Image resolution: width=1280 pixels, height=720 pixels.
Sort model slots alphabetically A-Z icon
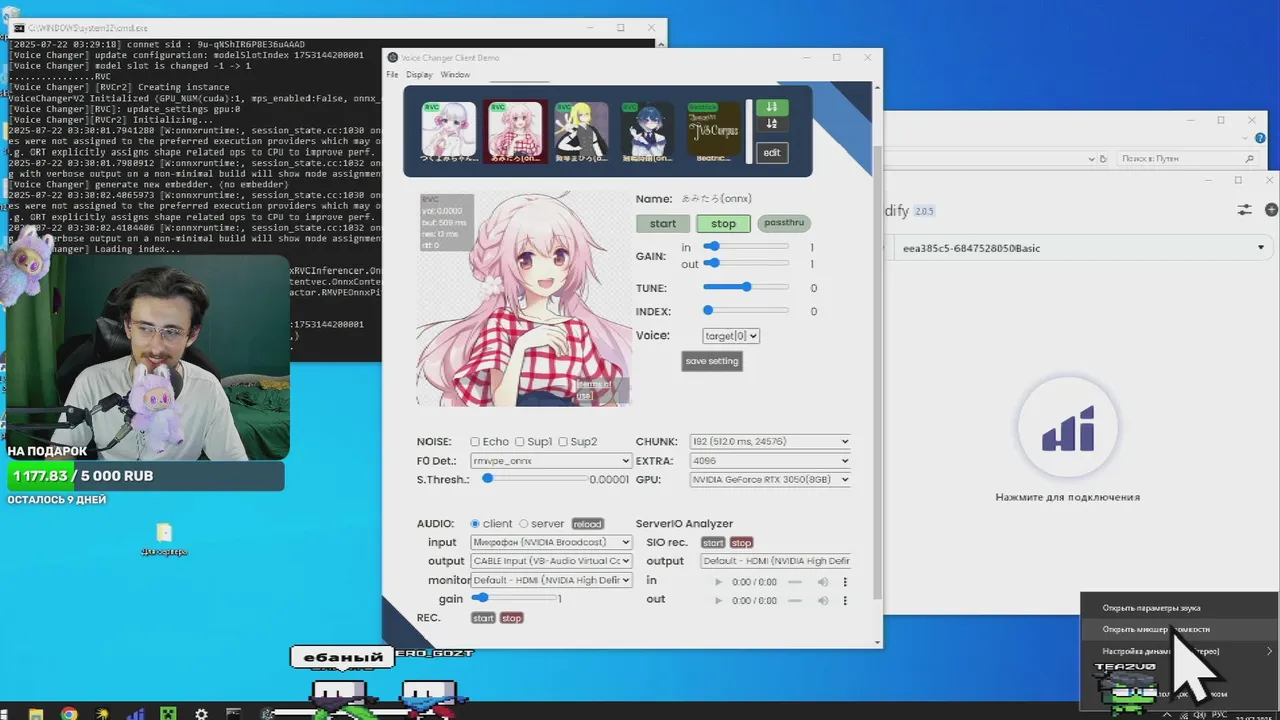point(772,124)
